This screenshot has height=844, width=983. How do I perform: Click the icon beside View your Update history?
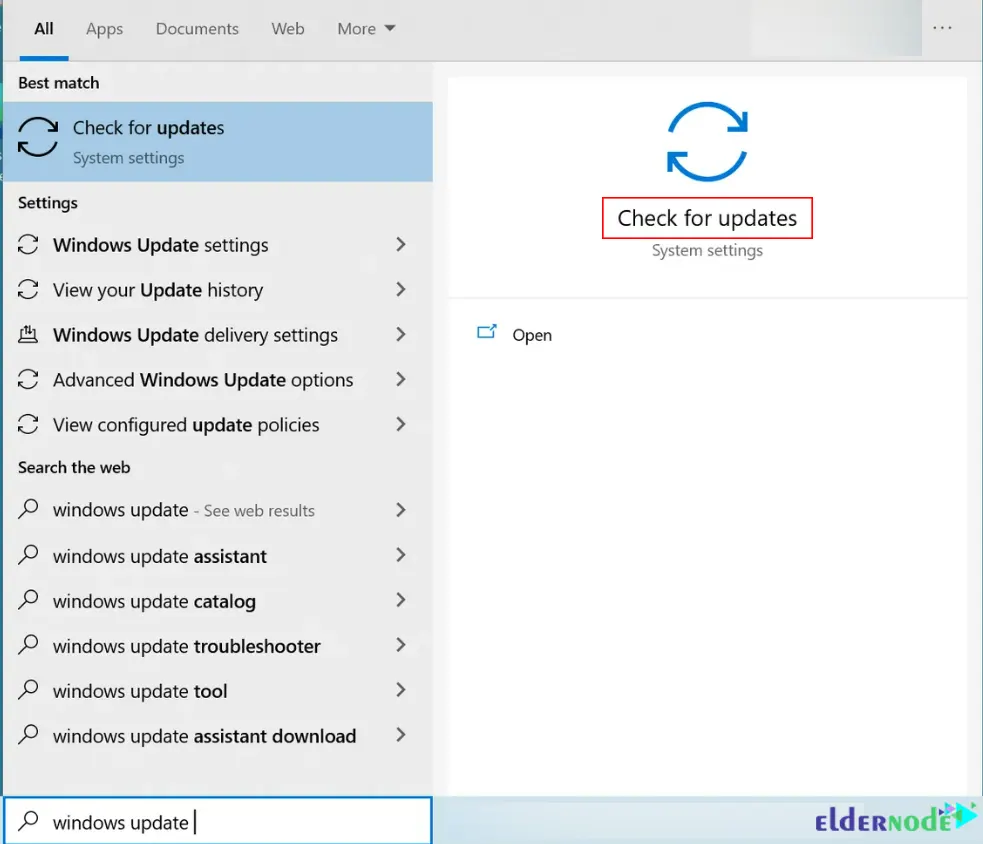pos(28,290)
